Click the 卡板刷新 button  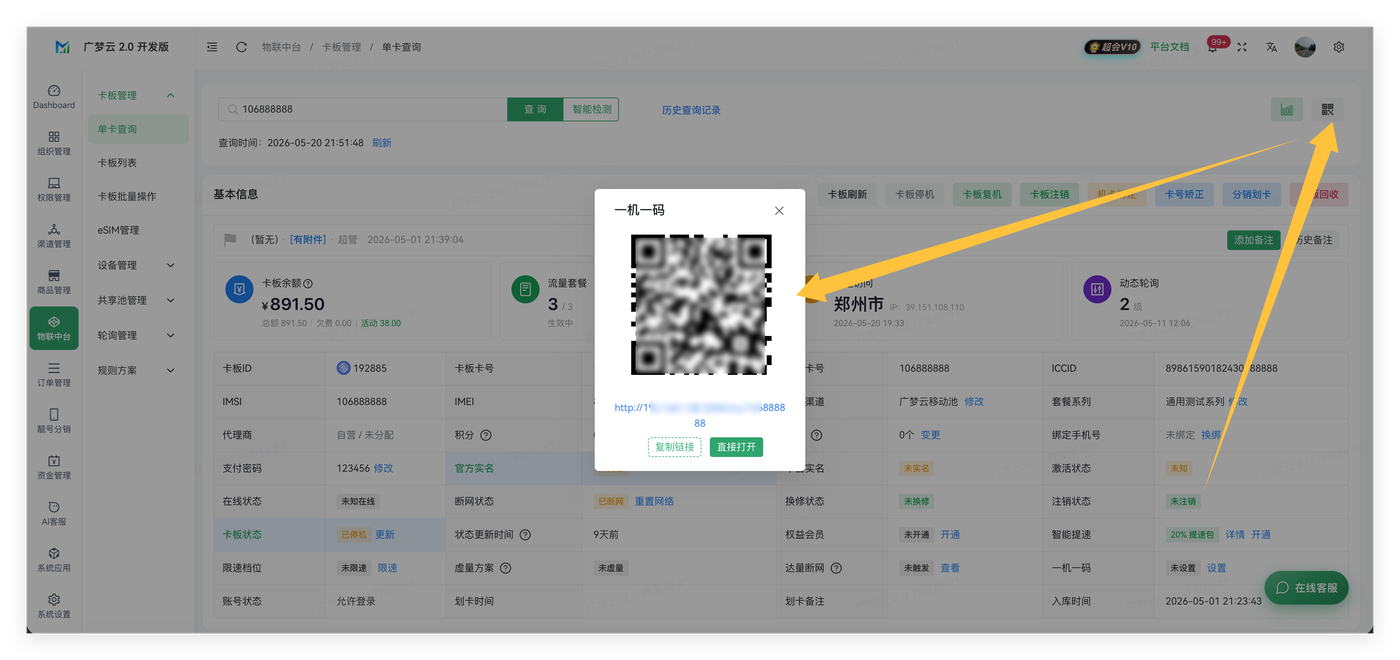click(x=848, y=194)
